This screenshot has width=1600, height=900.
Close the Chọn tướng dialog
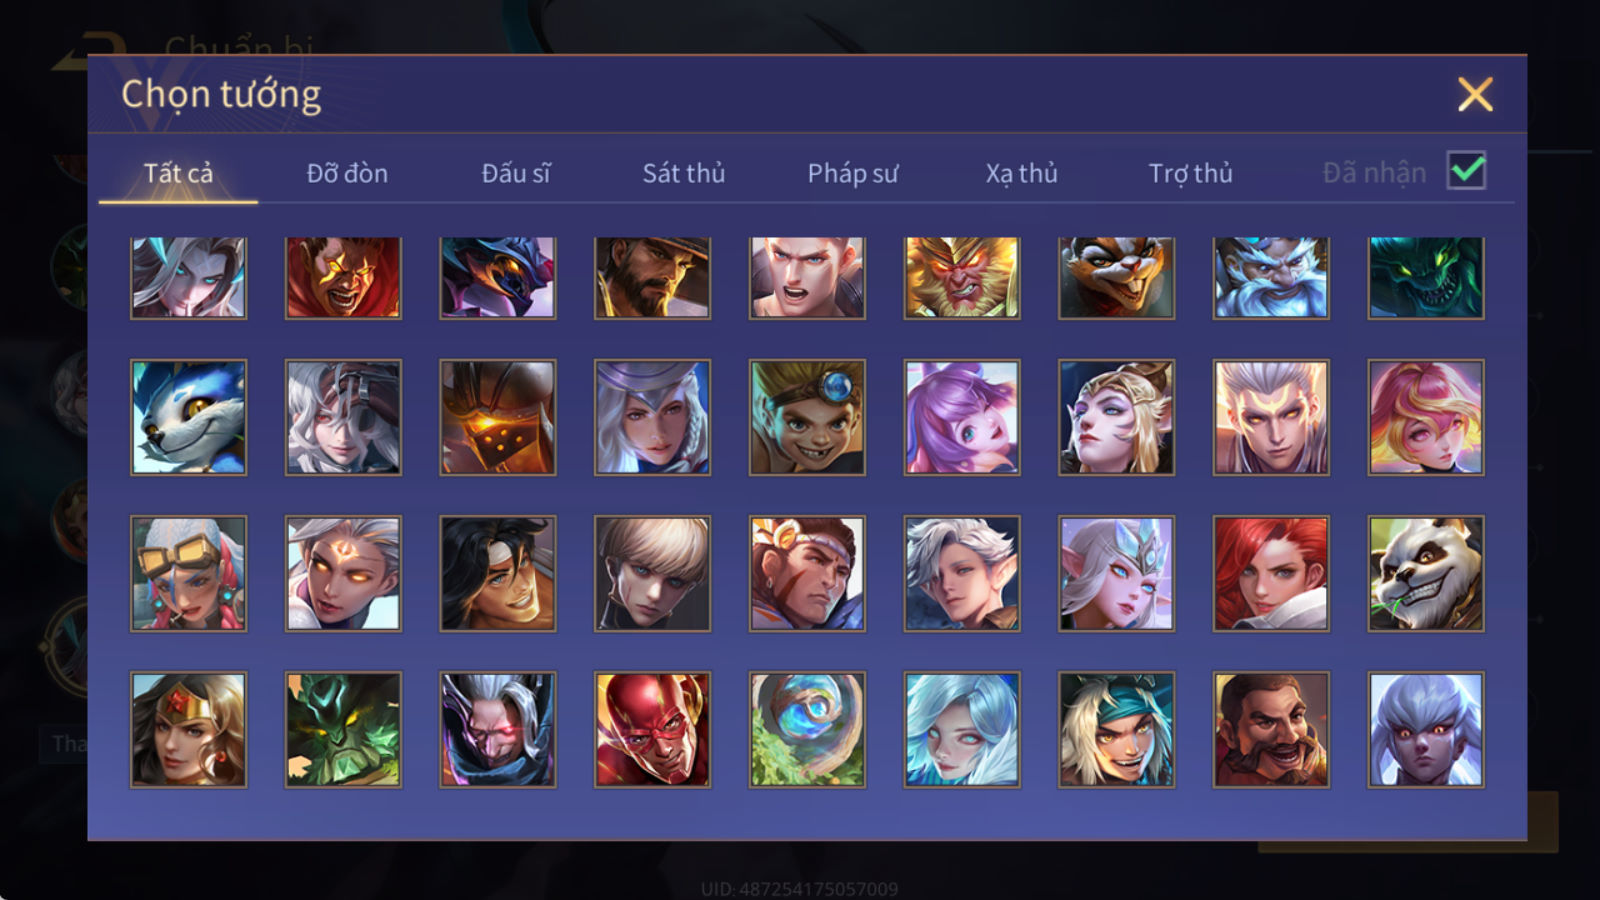coord(1475,94)
